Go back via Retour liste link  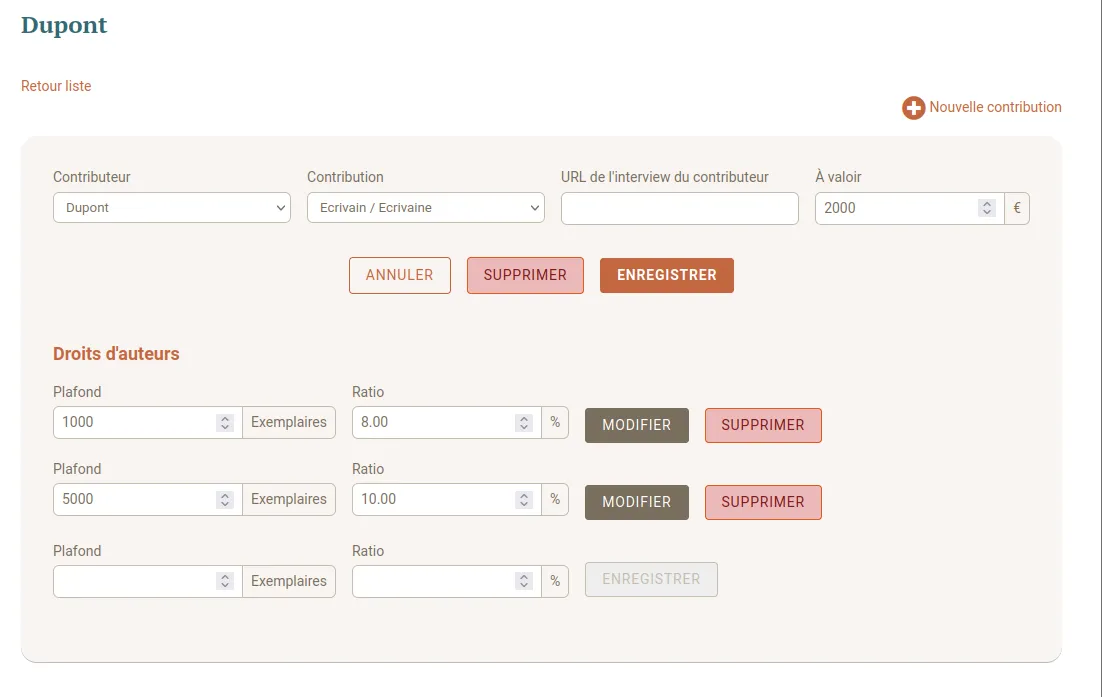click(56, 86)
